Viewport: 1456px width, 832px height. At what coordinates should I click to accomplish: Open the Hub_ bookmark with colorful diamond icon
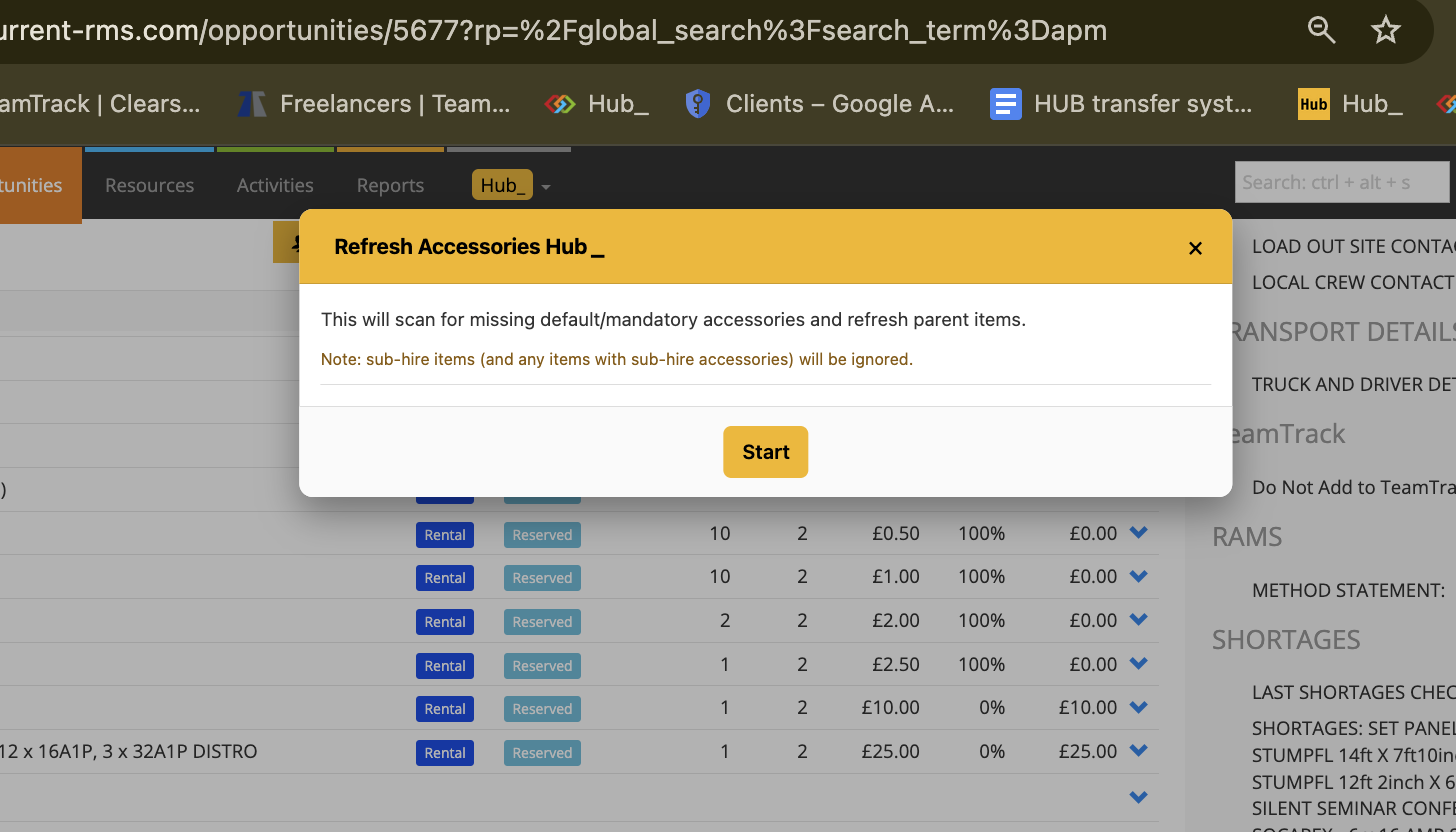point(597,103)
